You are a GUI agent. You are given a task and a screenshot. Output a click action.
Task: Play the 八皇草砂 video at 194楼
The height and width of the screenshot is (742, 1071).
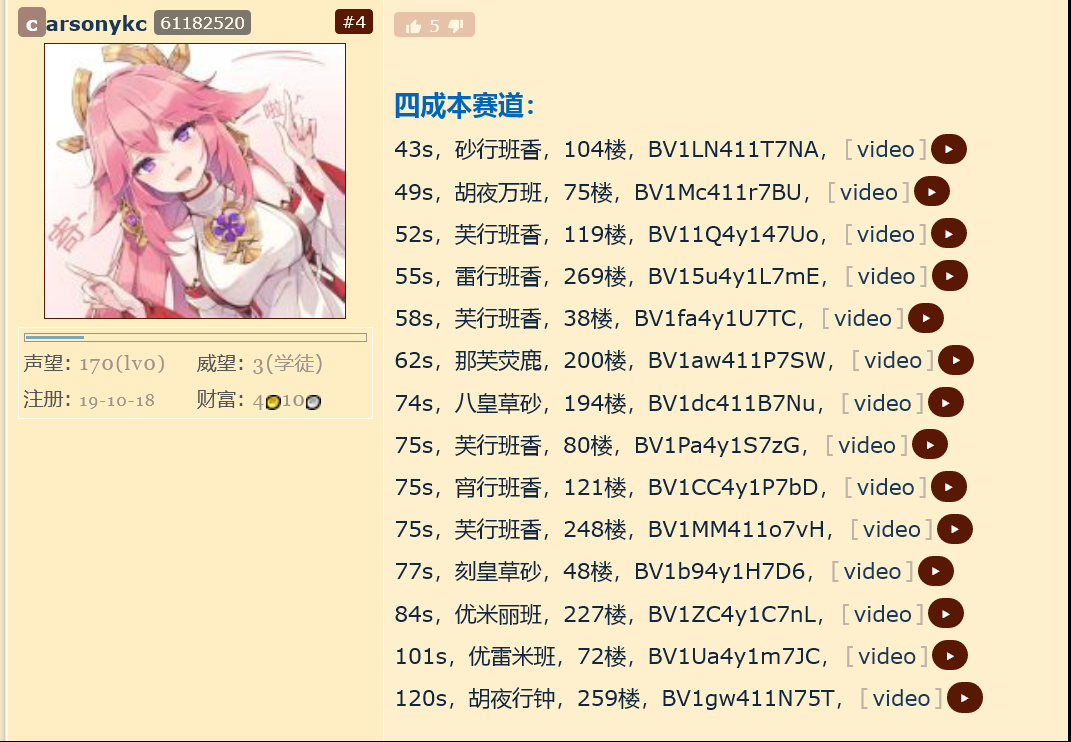[x=946, y=402]
